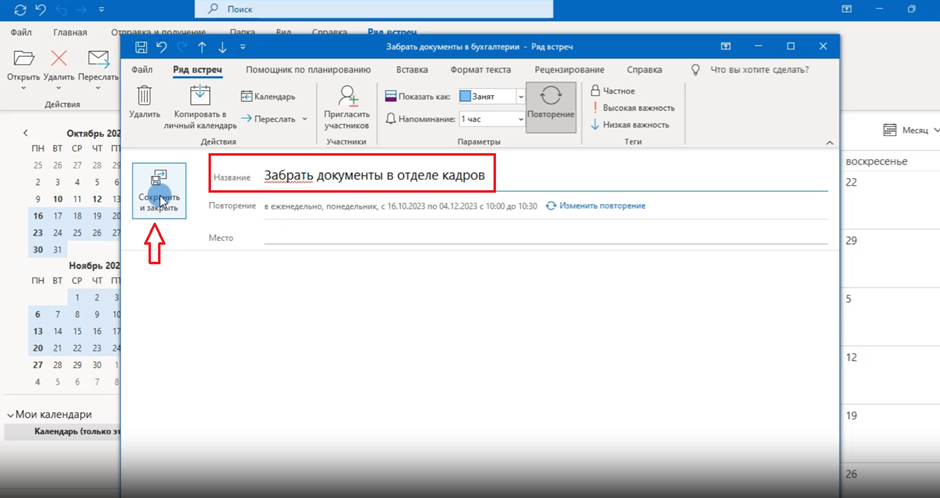Save using the floppy disk icon in title bar
This screenshot has height=498, width=940.
click(141, 47)
